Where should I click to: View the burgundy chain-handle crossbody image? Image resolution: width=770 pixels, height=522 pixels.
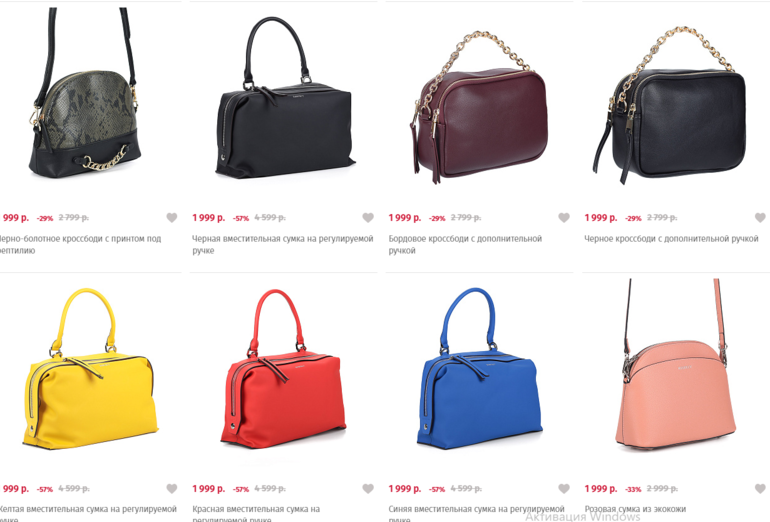point(479,107)
